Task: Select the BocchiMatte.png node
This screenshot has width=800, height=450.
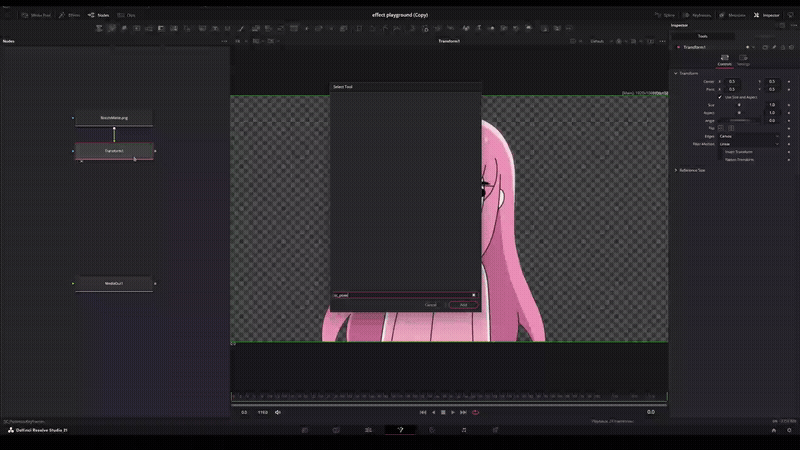Action: pos(114,118)
